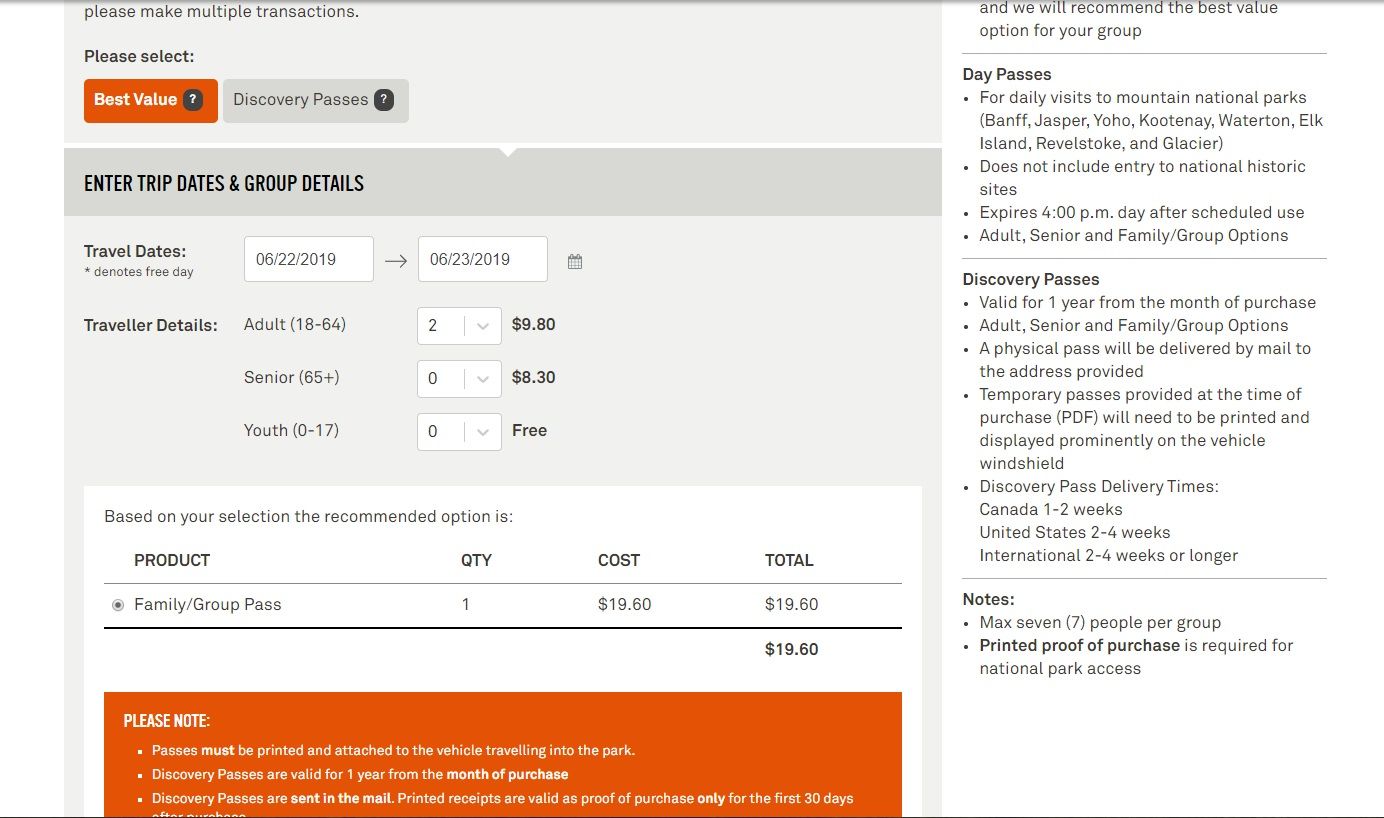
Task: Click the Youth quantity value 0
Action: click(x=434, y=432)
